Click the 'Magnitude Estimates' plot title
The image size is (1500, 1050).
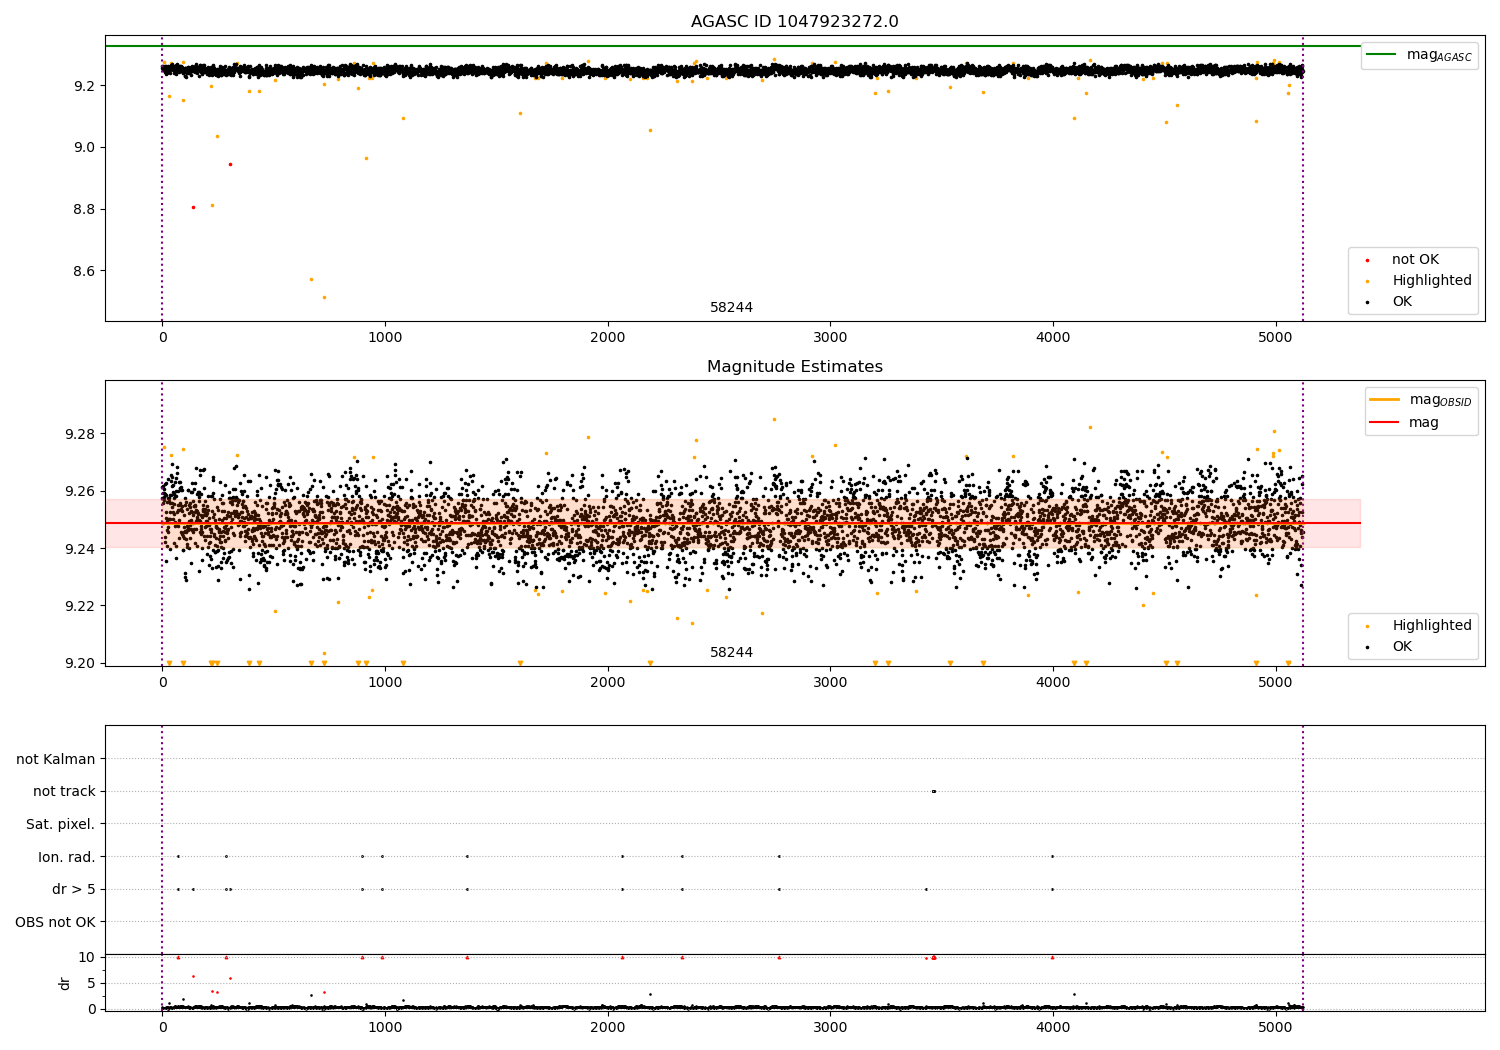click(794, 367)
